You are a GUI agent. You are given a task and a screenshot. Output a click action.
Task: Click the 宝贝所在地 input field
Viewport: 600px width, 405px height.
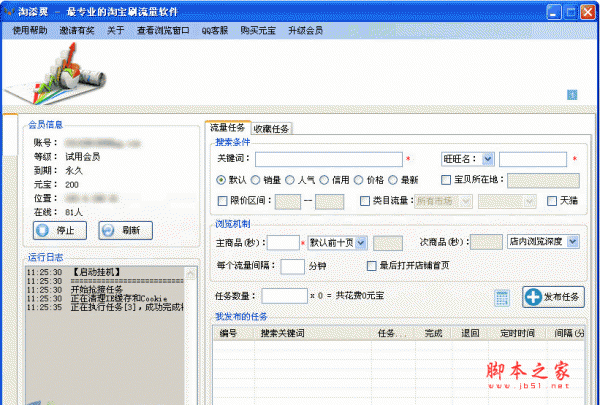point(543,181)
